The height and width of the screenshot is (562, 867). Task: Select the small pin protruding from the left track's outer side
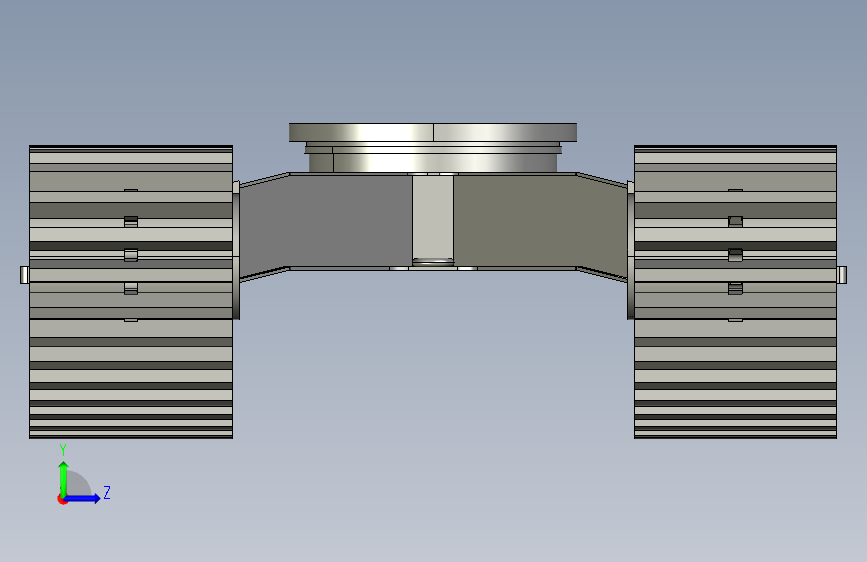tap(24, 275)
